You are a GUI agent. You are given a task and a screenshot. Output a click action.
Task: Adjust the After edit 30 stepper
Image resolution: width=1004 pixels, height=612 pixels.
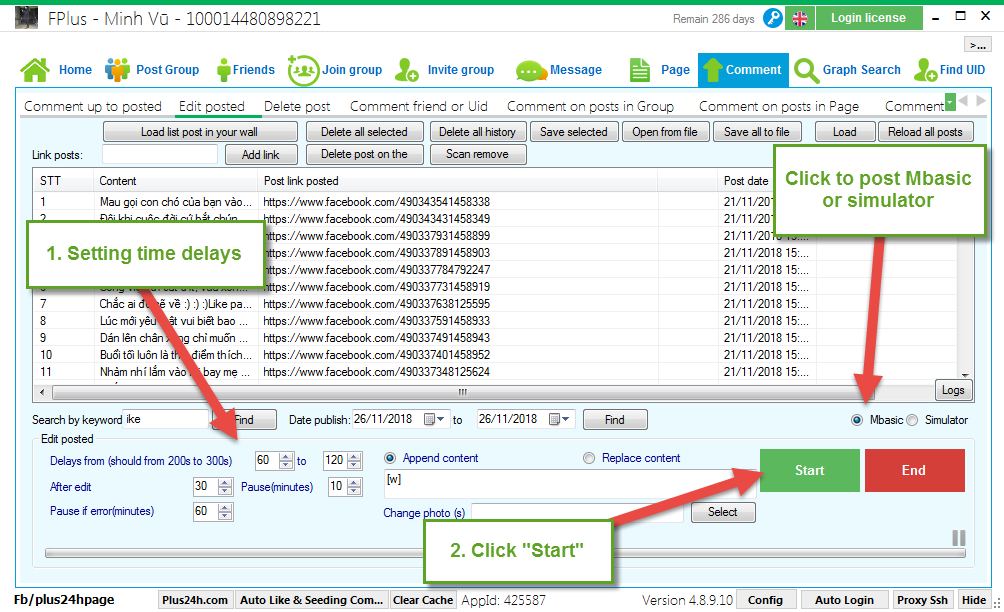click(224, 487)
